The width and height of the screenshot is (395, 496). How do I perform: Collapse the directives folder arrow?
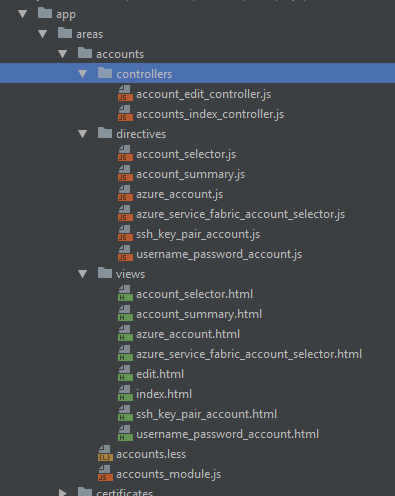(83, 134)
